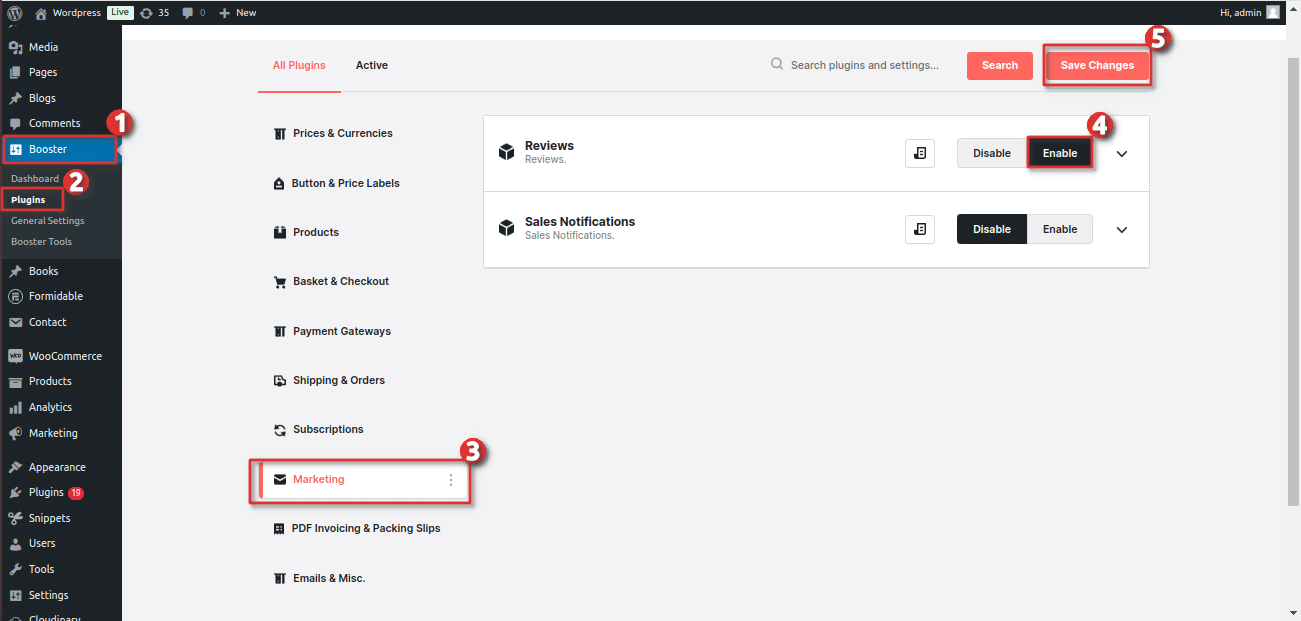Click the search plugins input field
This screenshot has height=621, width=1301.
coord(864,65)
